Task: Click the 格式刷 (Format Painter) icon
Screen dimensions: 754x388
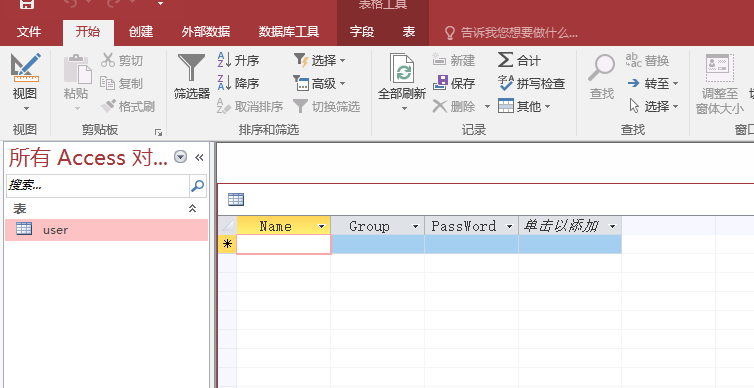Action: pos(108,106)
